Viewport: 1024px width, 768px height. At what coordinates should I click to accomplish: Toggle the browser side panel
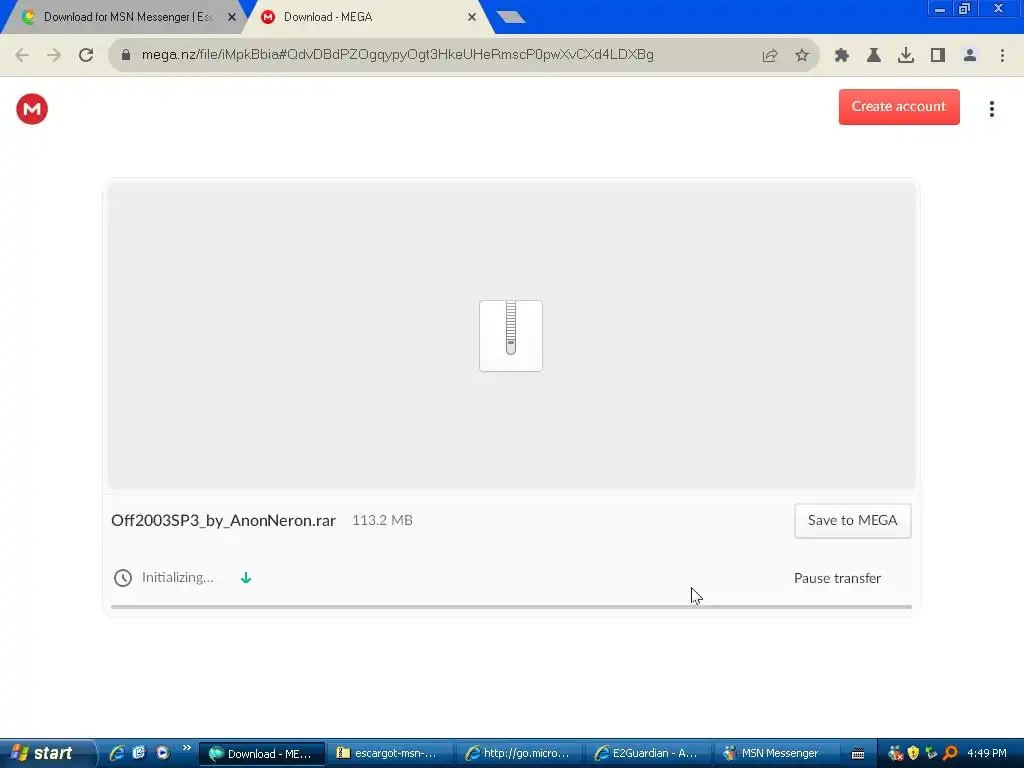point(938,56)
